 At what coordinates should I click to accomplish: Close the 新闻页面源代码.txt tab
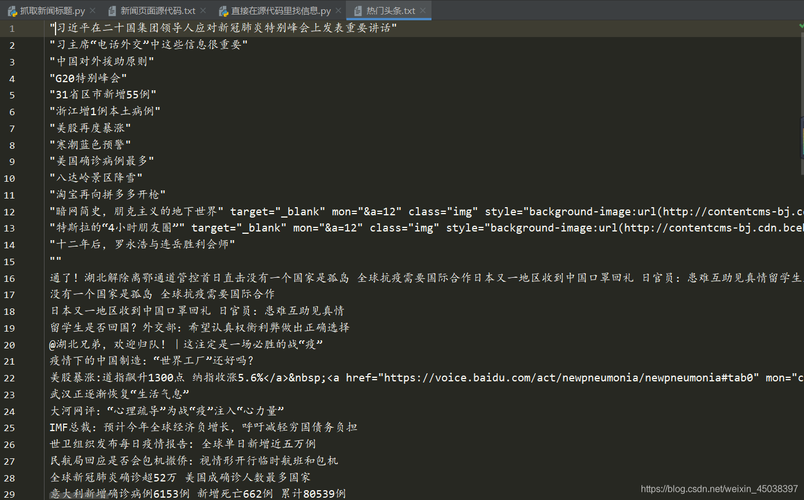point(203,10)
